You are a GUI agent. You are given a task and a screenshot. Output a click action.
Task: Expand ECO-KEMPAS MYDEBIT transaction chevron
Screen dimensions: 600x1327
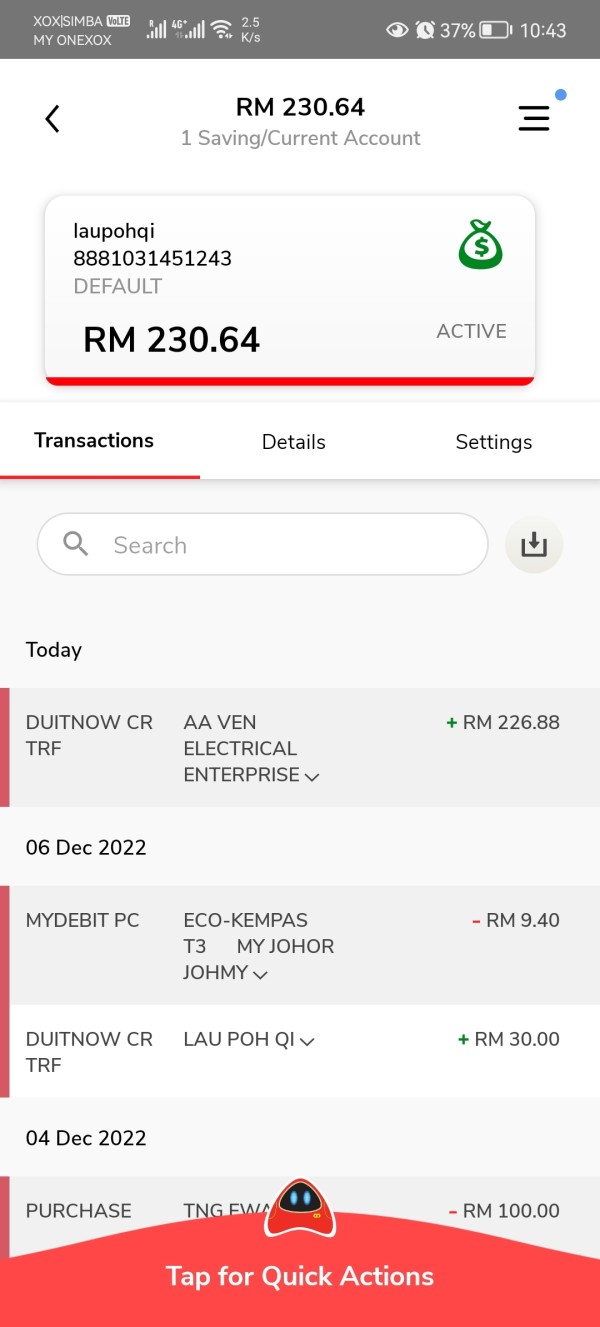coord(260,974)
